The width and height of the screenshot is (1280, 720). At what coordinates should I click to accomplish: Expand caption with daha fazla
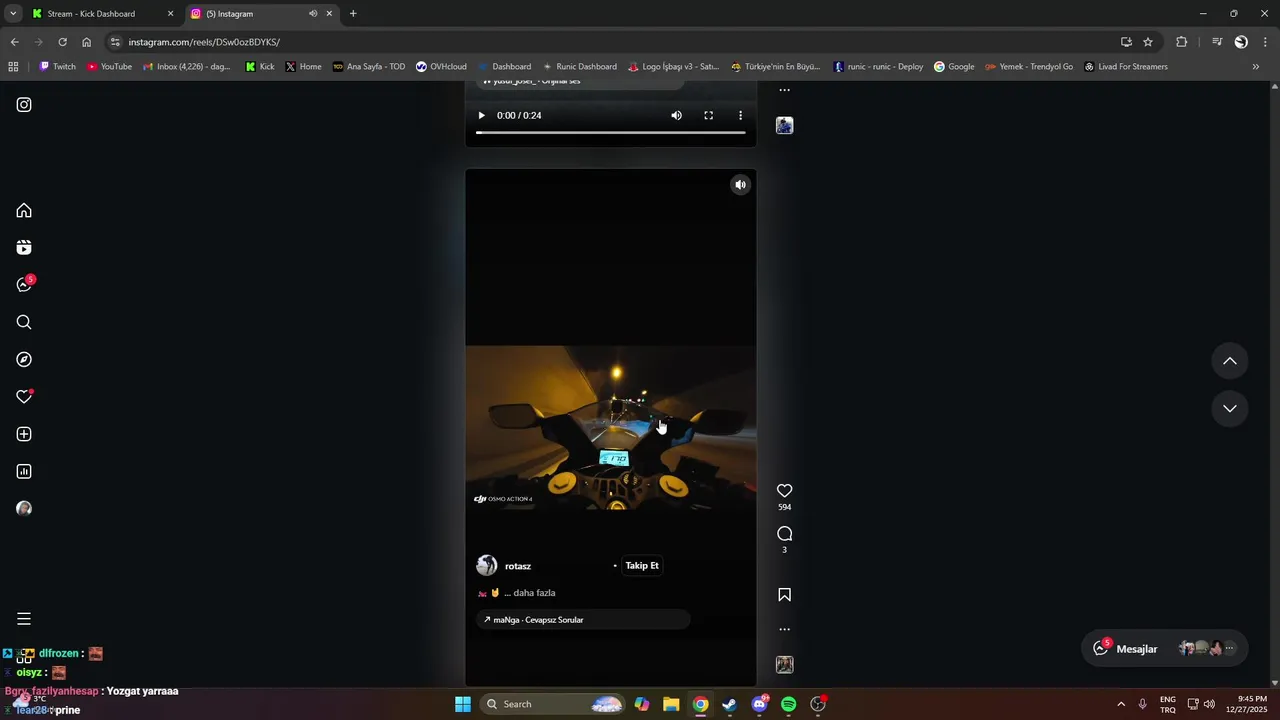pos(535,593)
